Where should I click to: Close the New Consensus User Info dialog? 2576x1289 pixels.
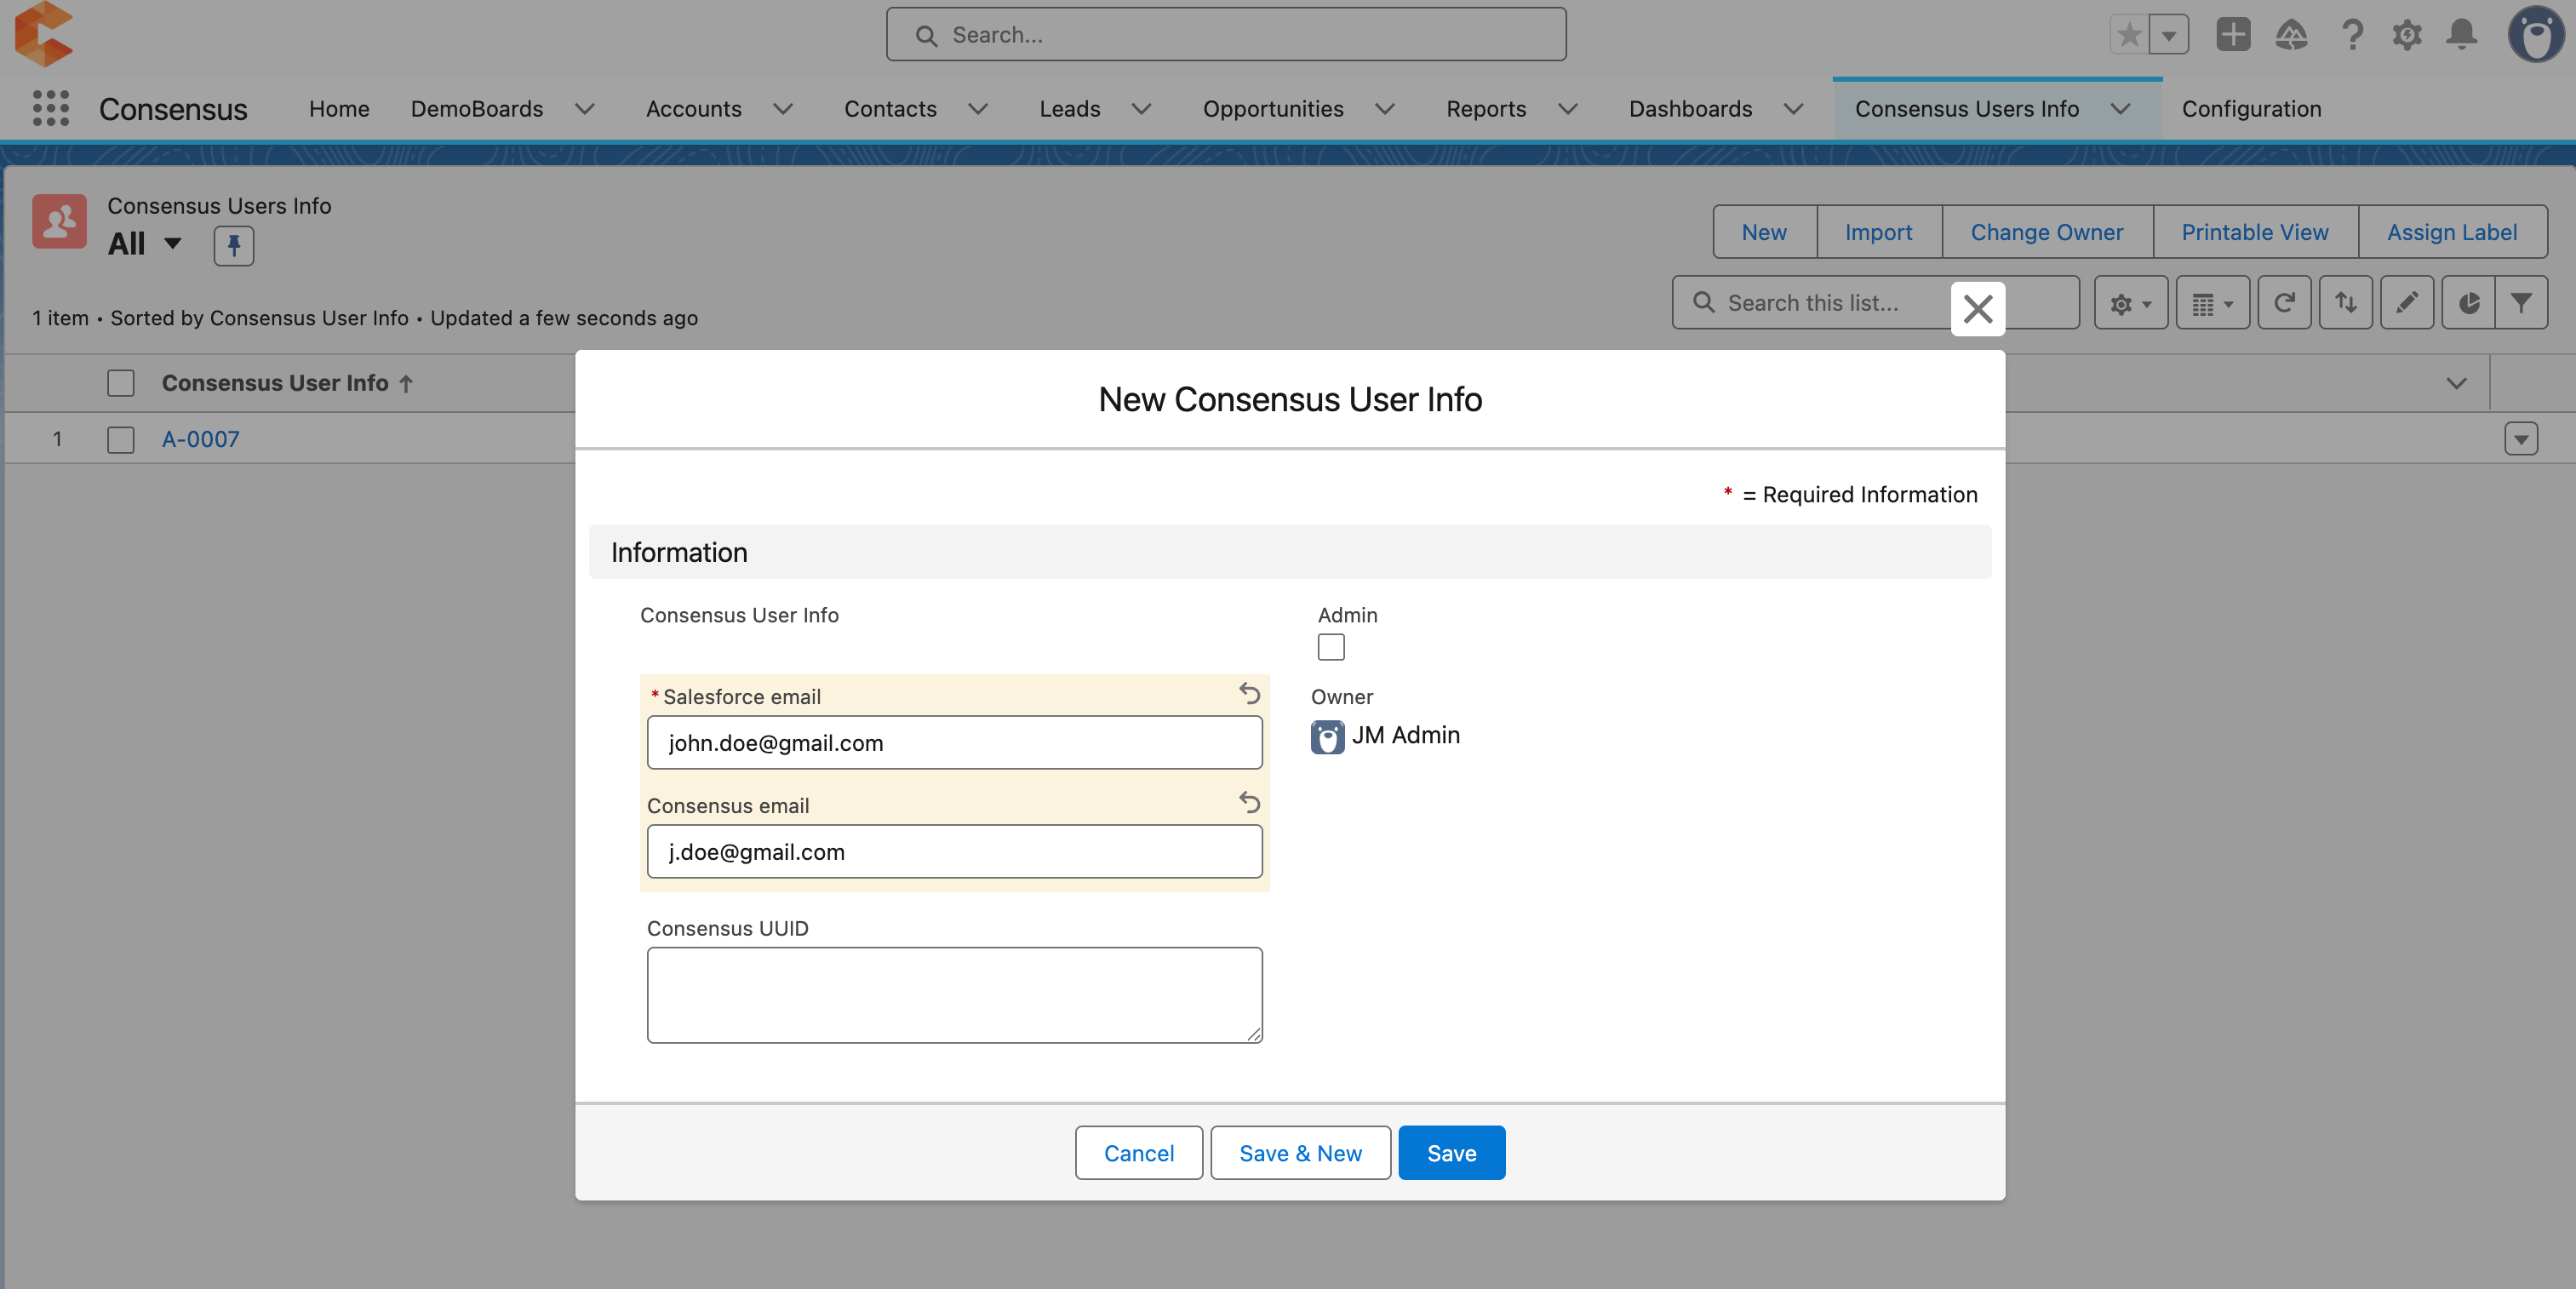(x=1978, y=309)
